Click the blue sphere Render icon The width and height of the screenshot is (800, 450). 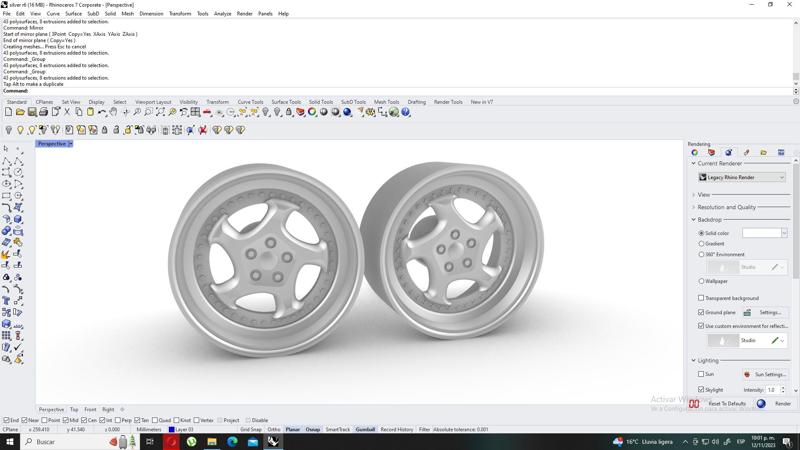tap(347, 112)
